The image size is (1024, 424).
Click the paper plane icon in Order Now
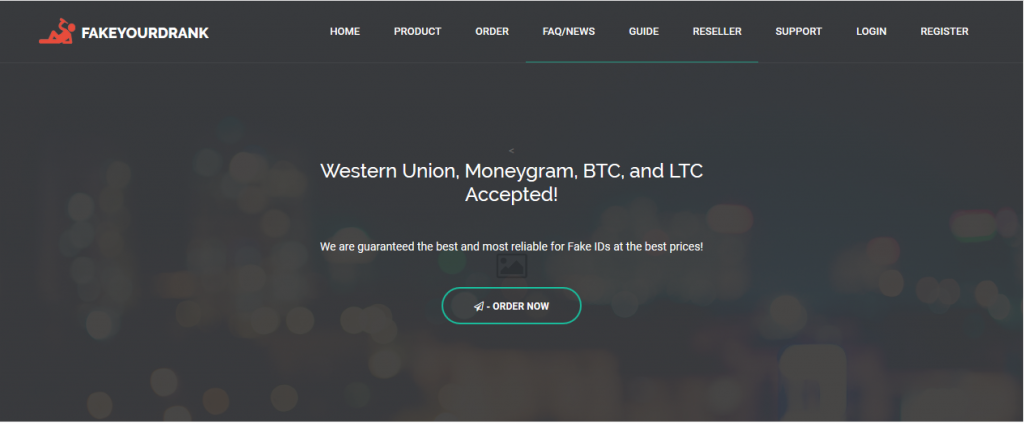pyautogui.click(x=479, y=306)
